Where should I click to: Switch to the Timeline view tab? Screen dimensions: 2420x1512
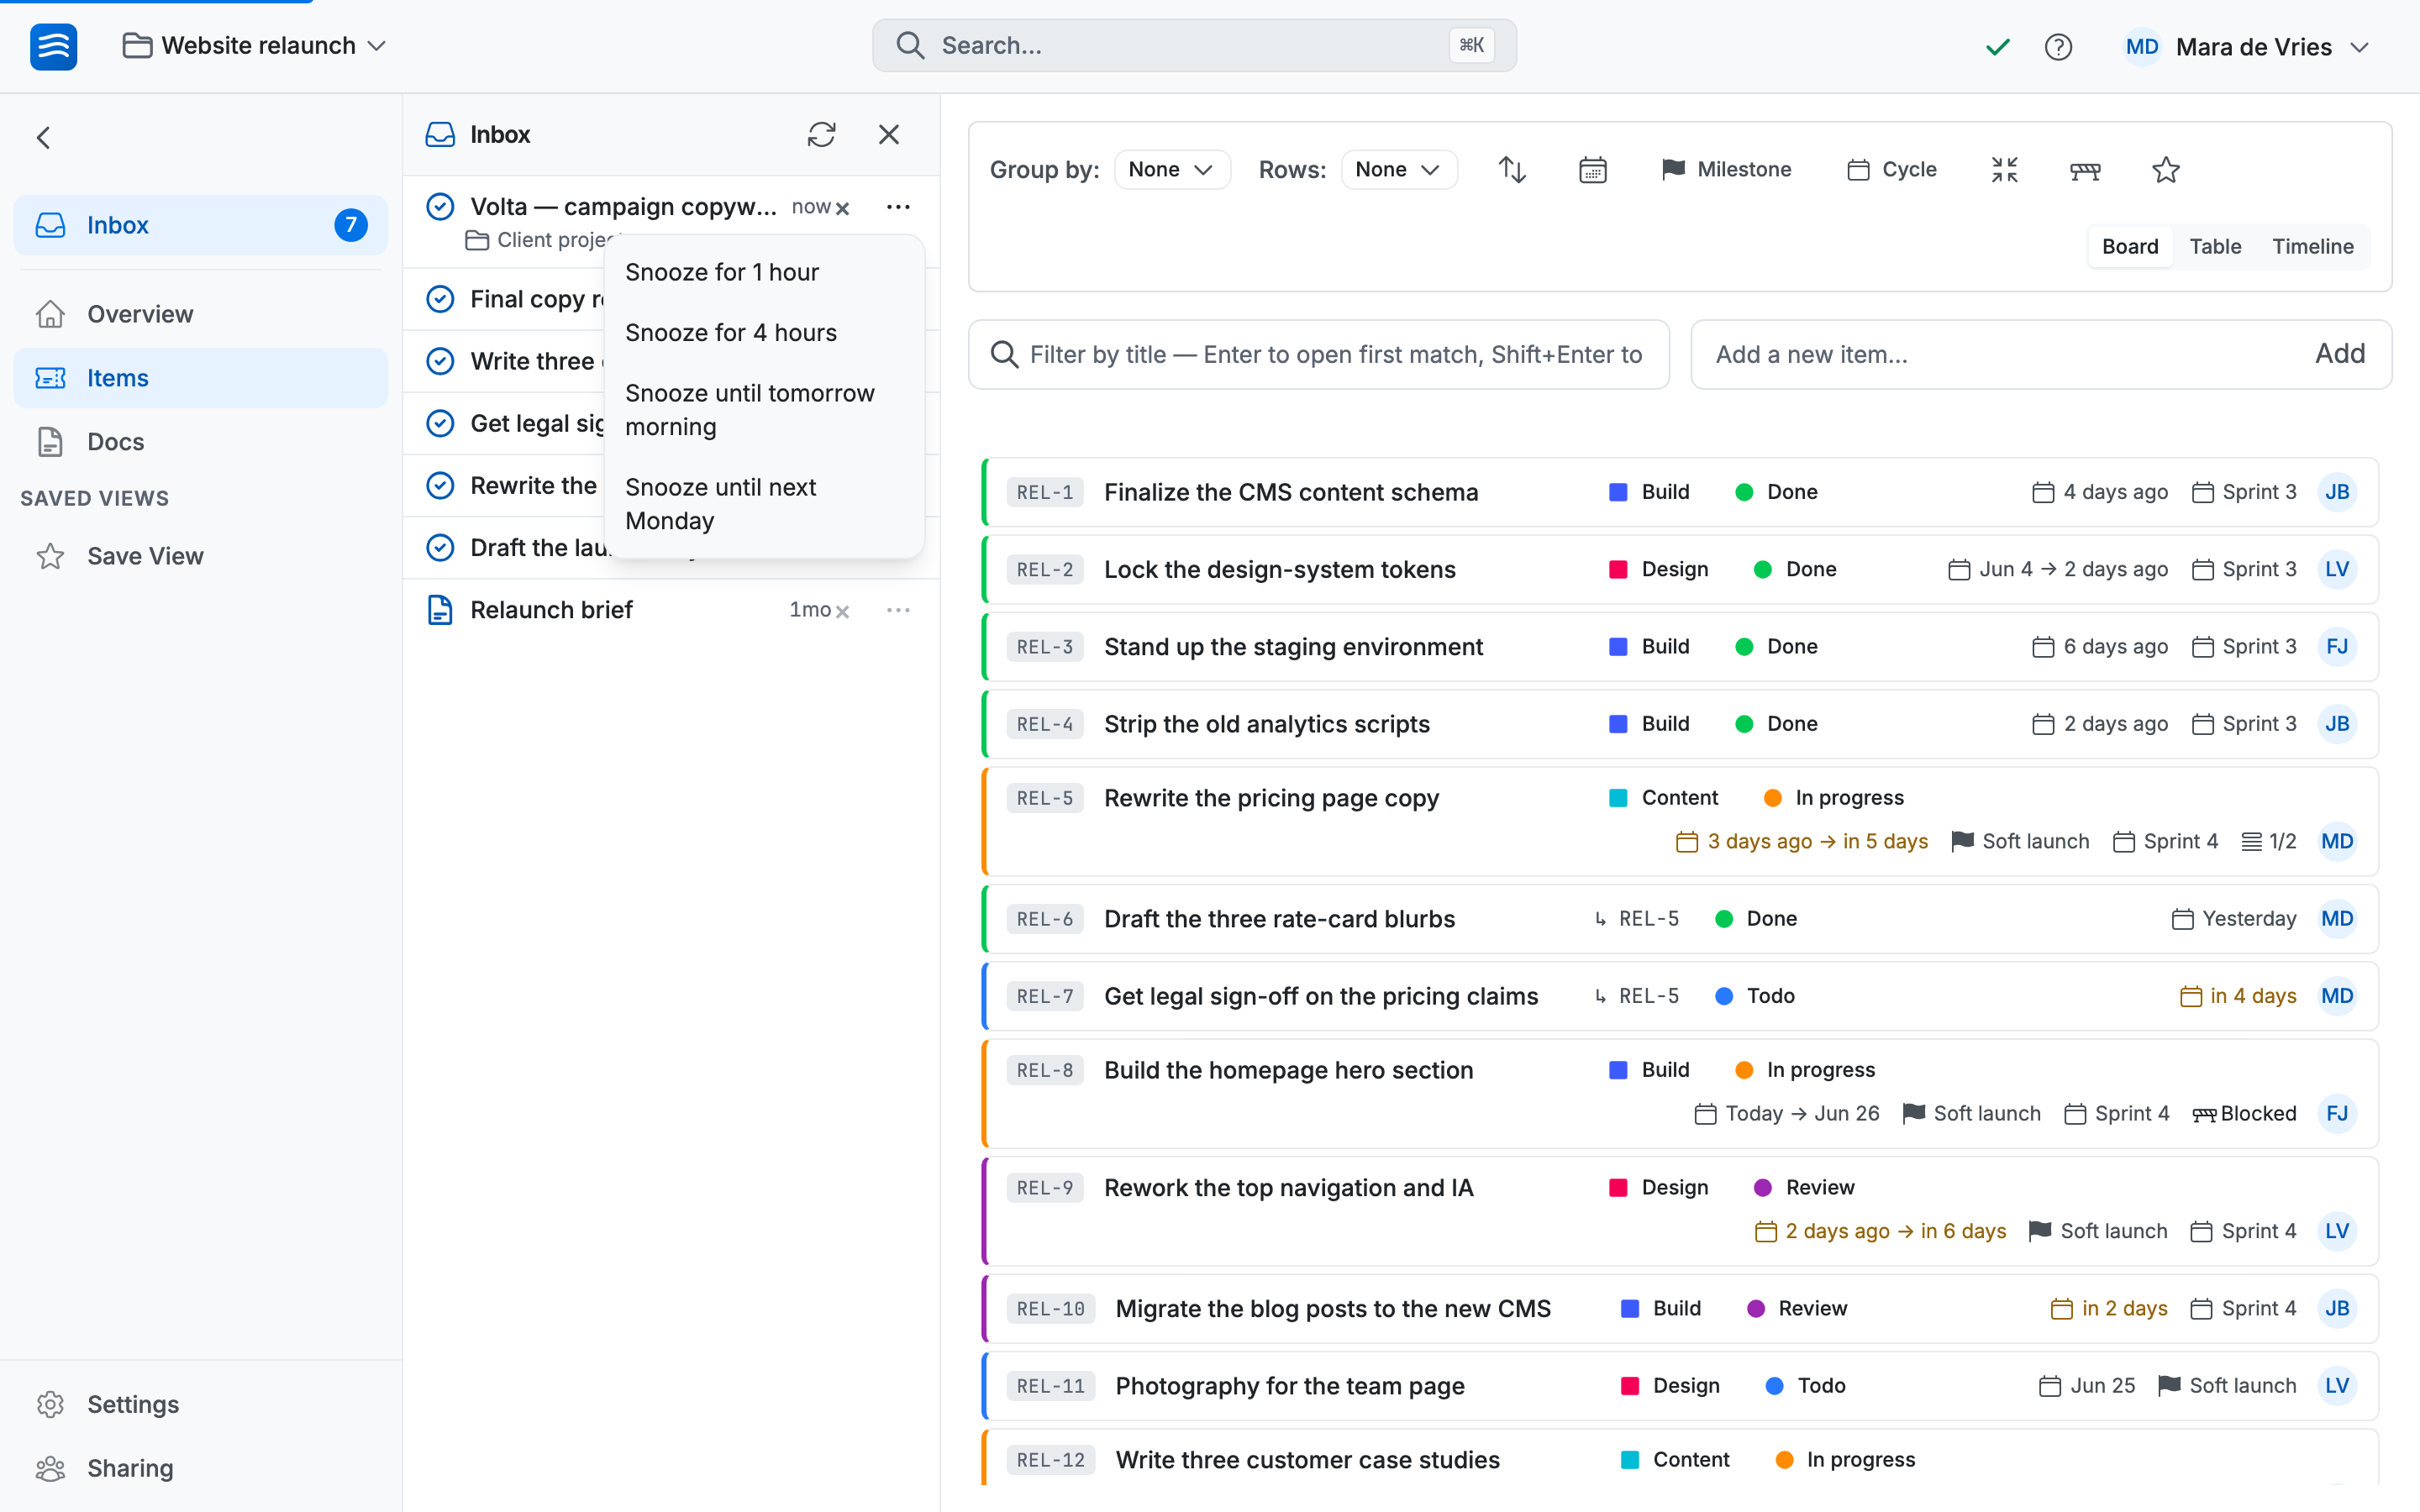tap(2312, 247)
